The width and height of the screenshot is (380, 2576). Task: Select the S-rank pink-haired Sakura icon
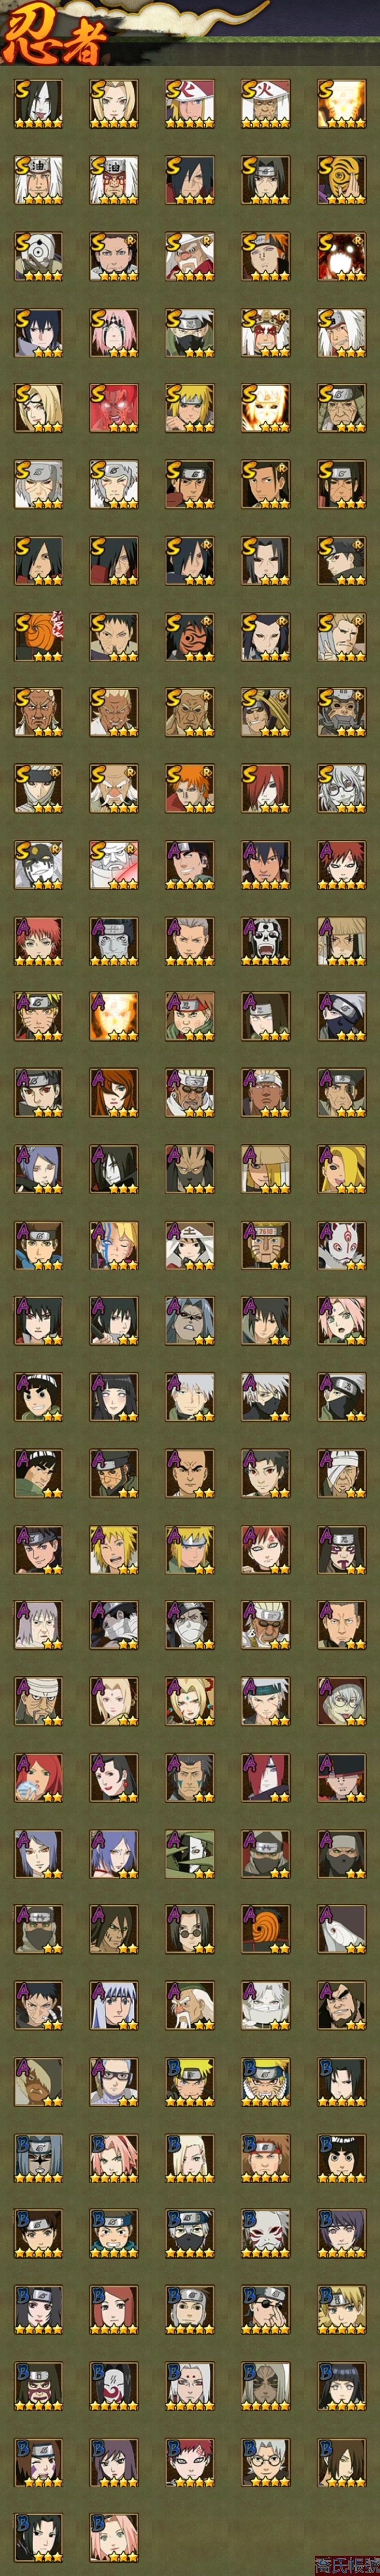tap(114, 332)
